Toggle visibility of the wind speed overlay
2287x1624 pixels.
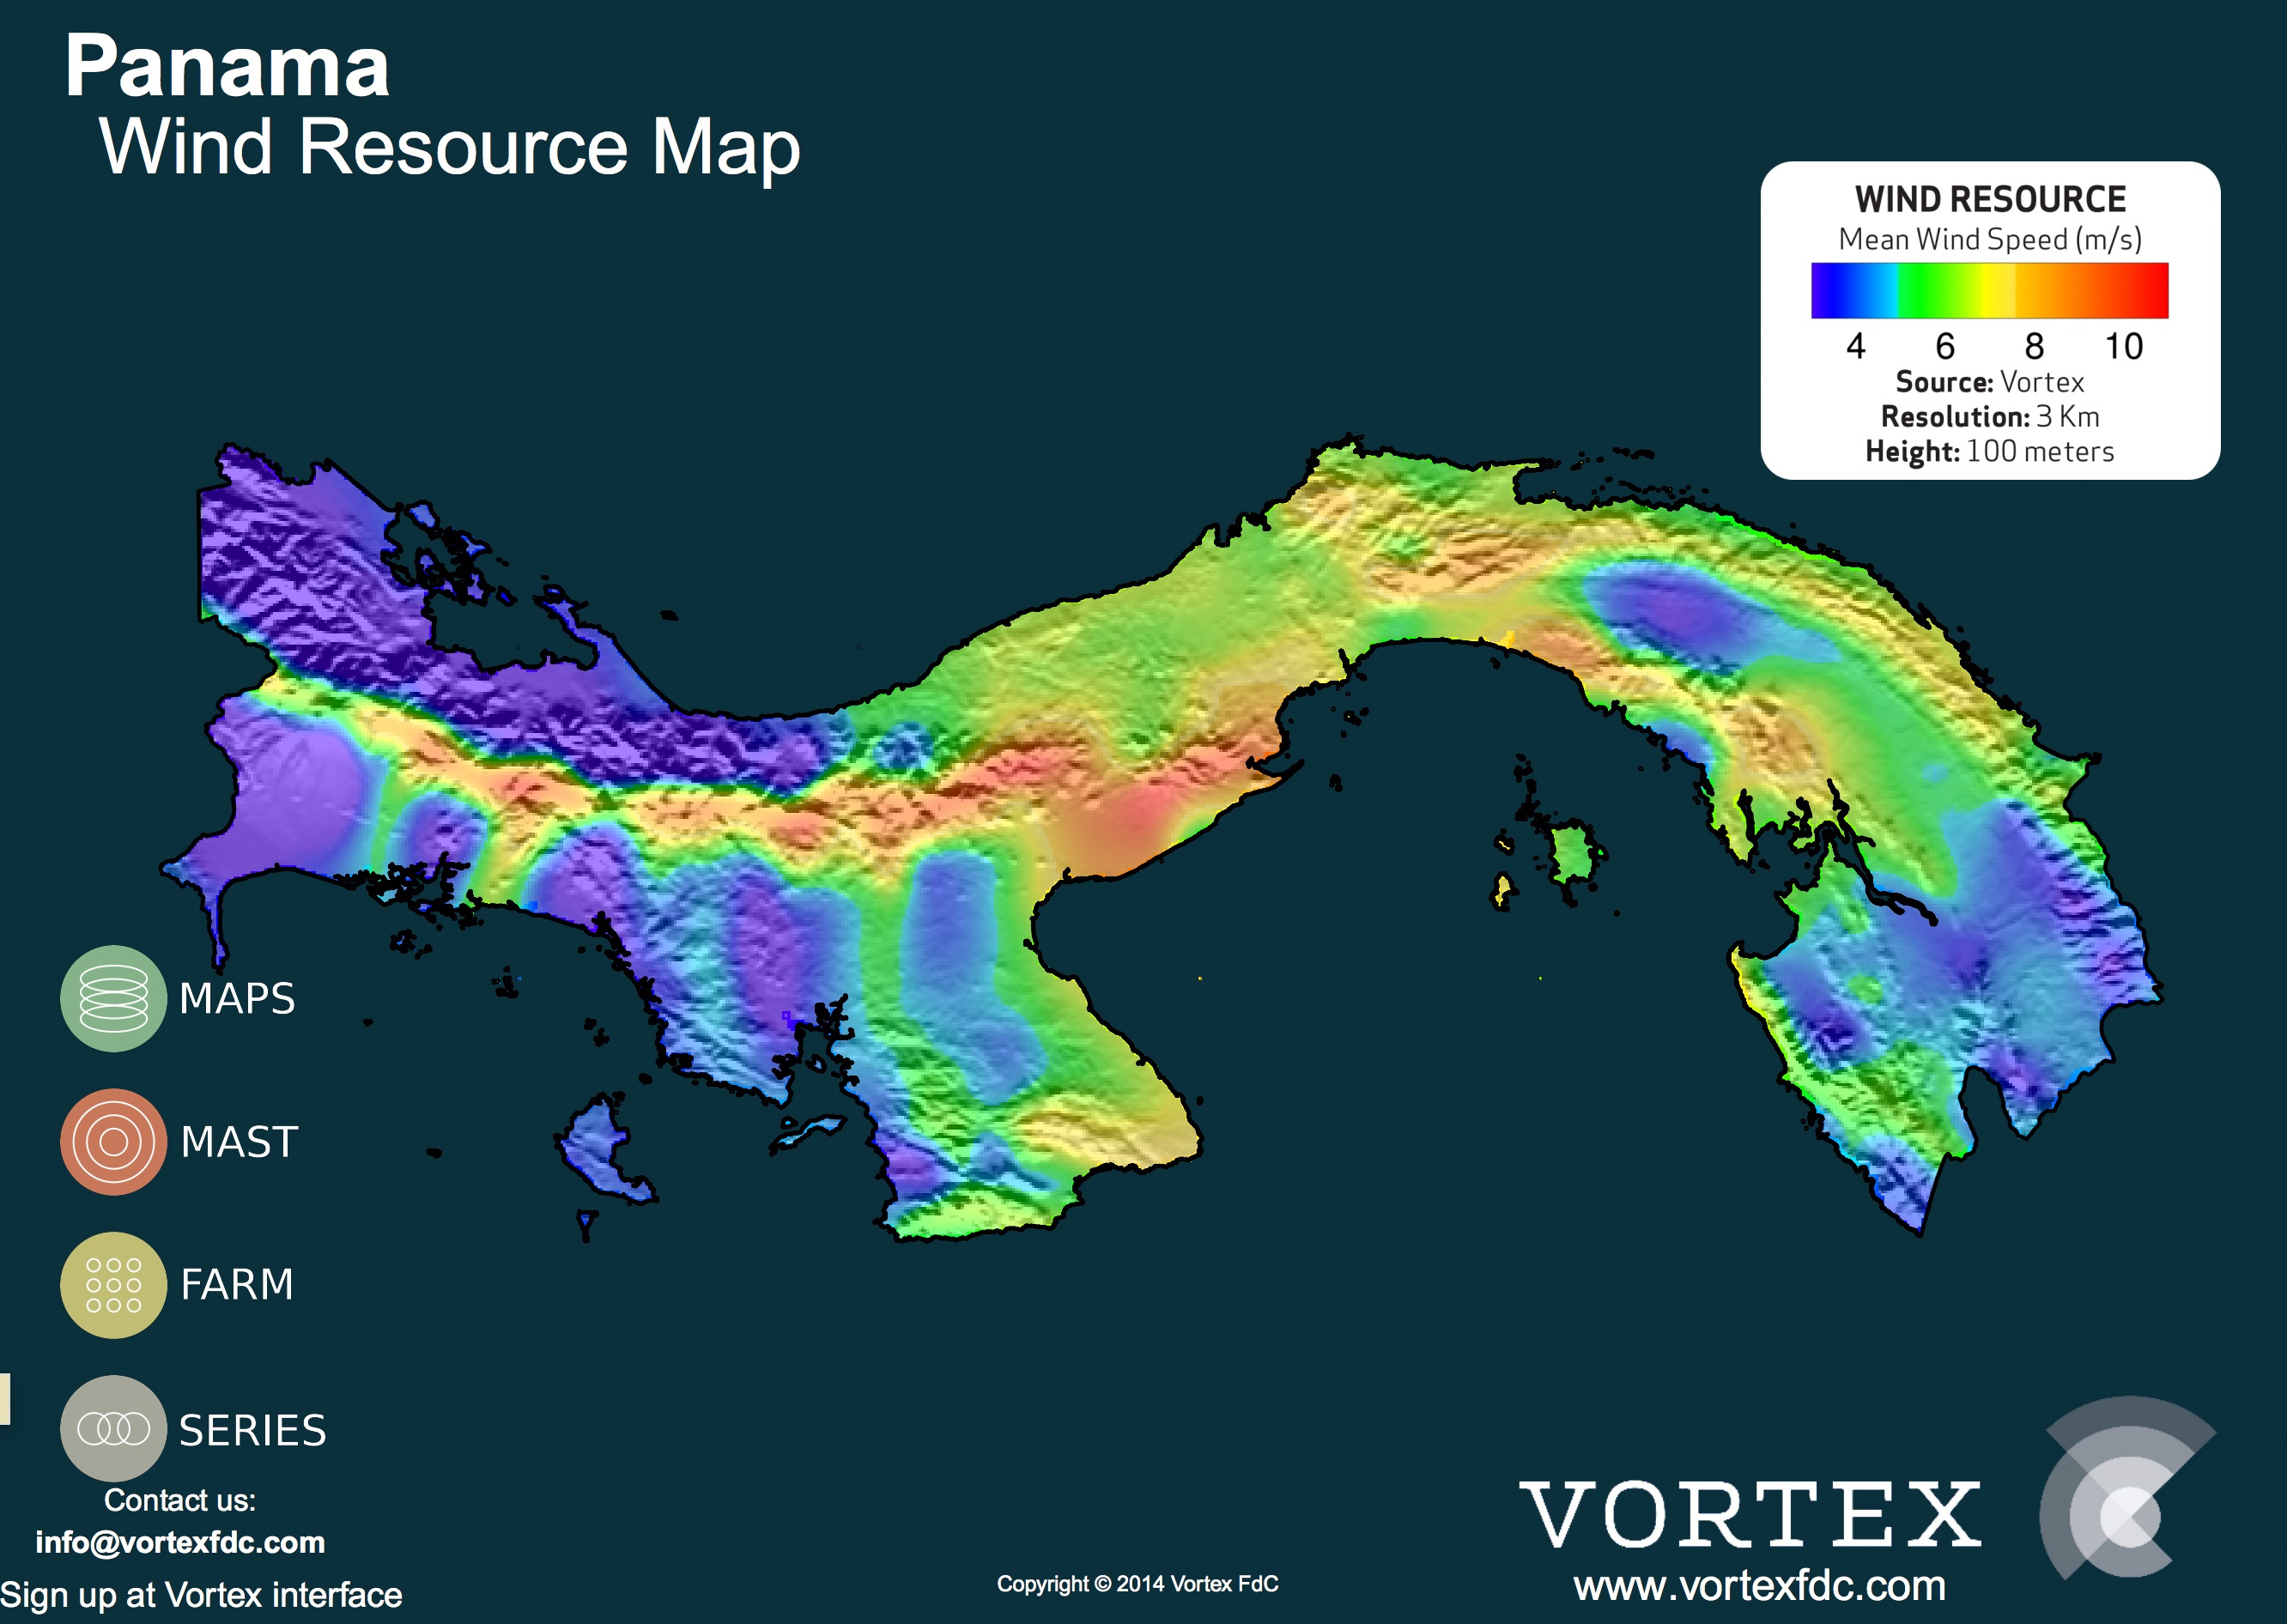[1100, 800]
